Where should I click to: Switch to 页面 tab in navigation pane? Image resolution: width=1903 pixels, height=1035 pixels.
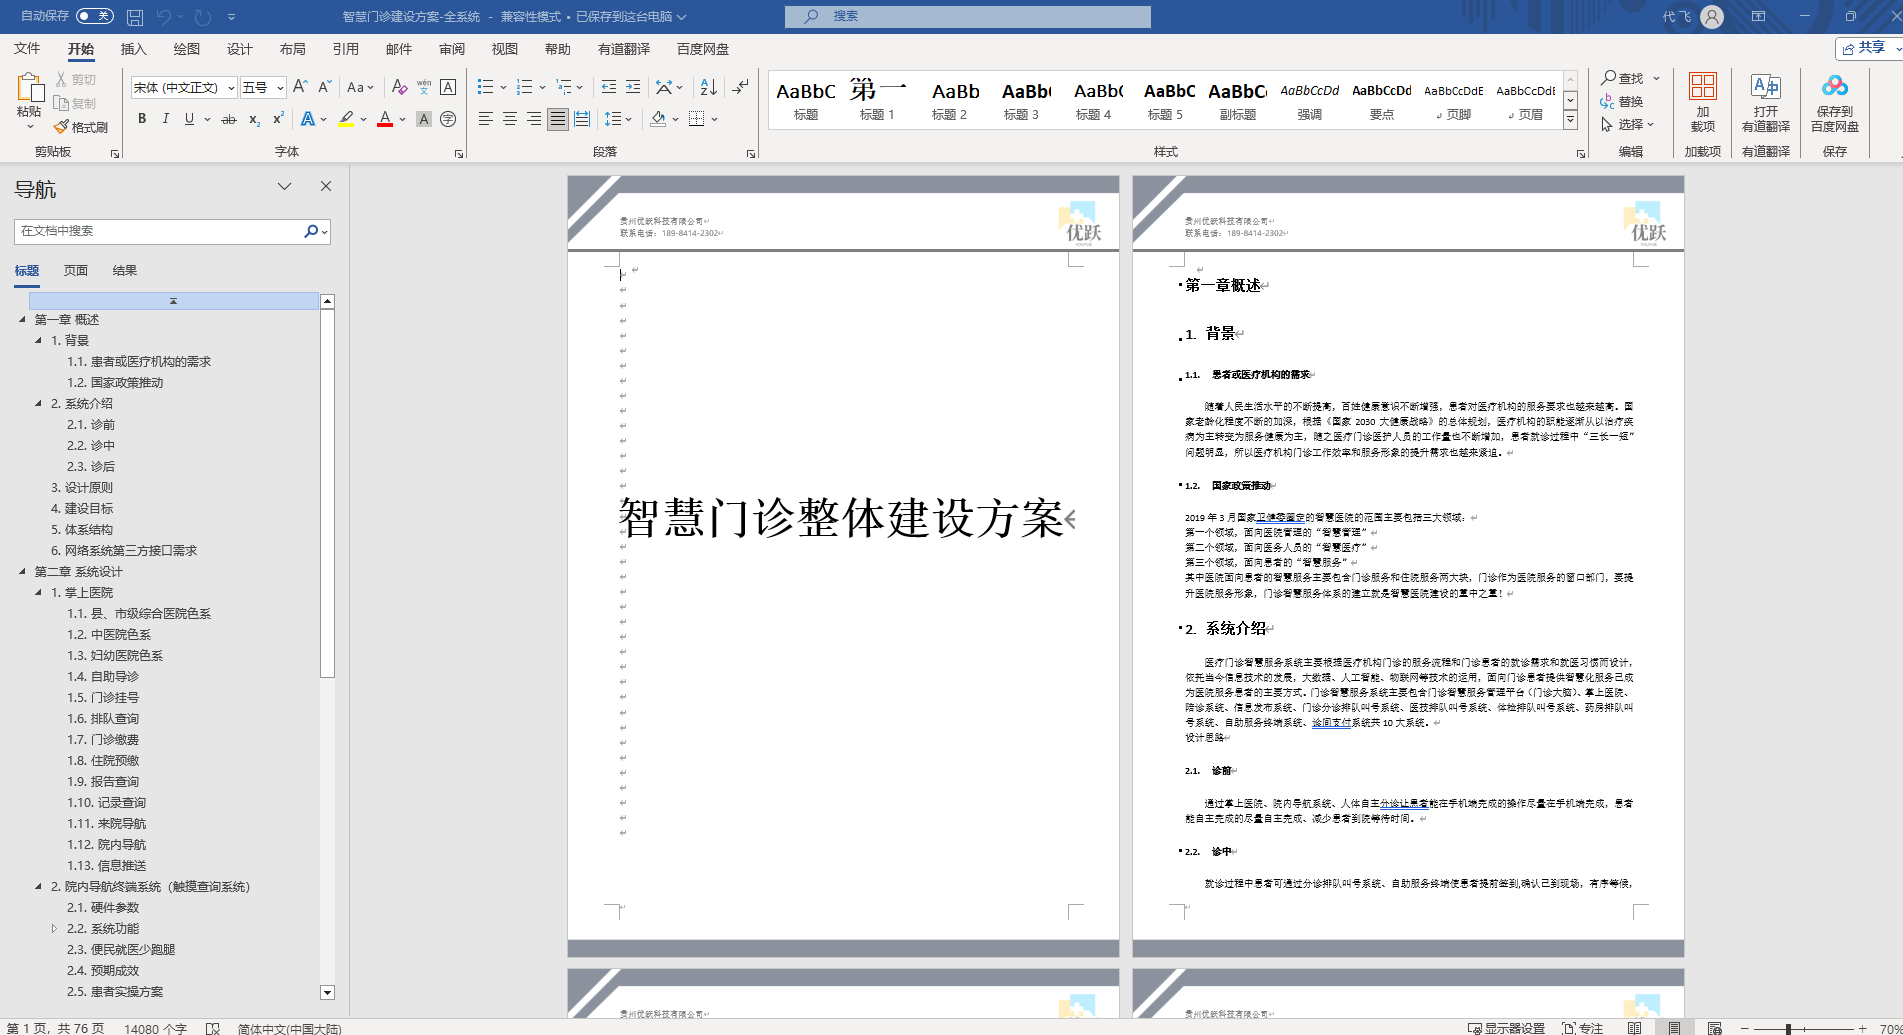tap(76, 271)
